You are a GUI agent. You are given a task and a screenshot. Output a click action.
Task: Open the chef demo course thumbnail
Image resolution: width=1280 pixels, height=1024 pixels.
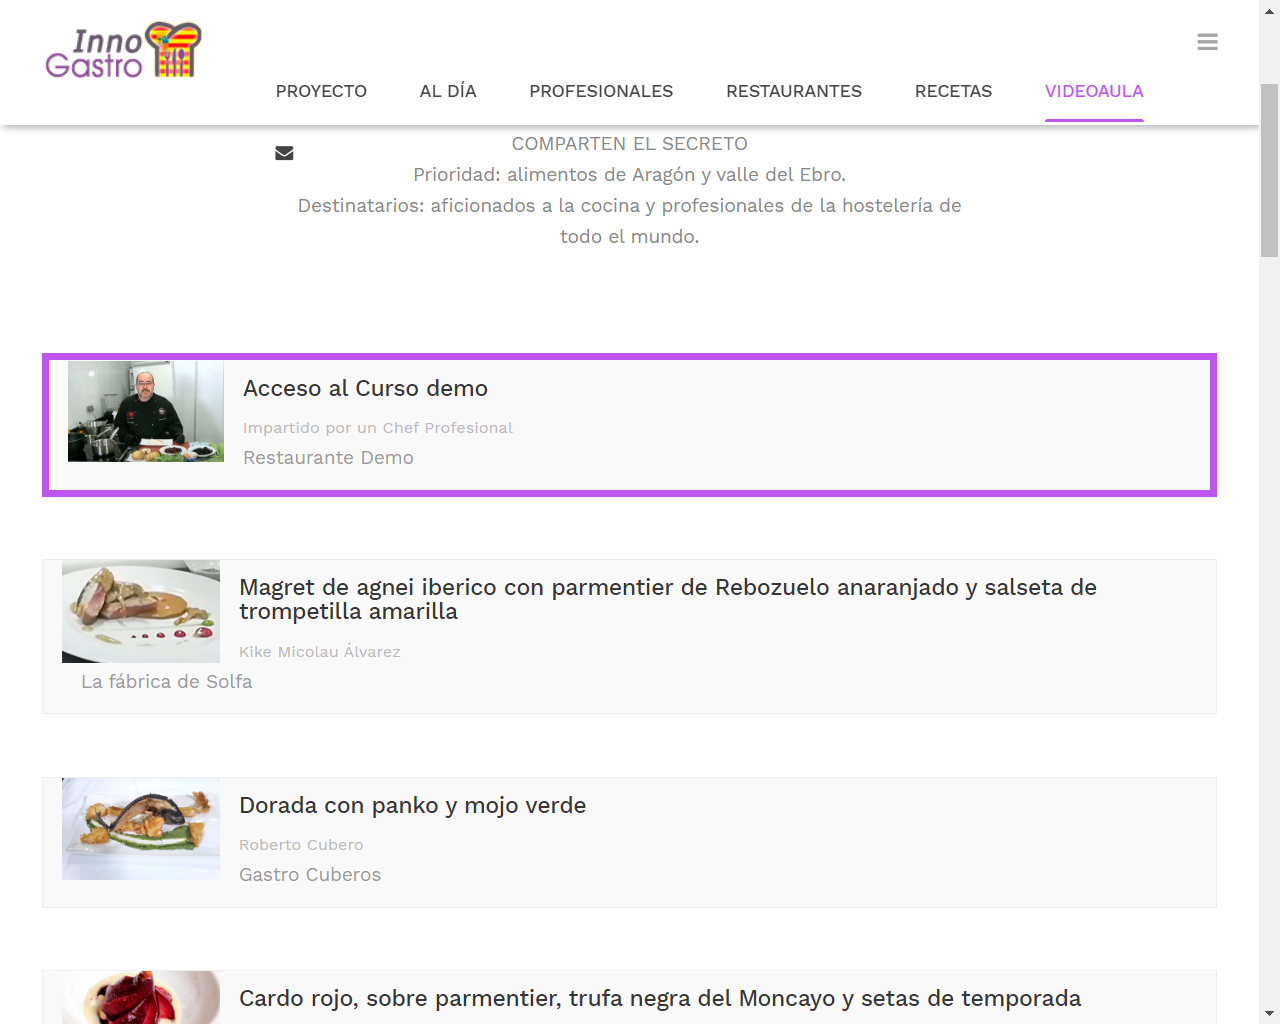click(x=146, y=411)
